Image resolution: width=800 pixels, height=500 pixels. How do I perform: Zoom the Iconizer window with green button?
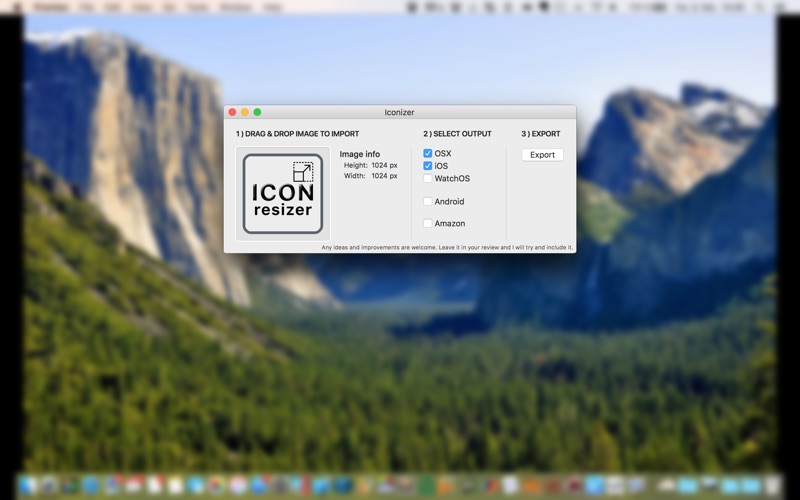point(257,112)
